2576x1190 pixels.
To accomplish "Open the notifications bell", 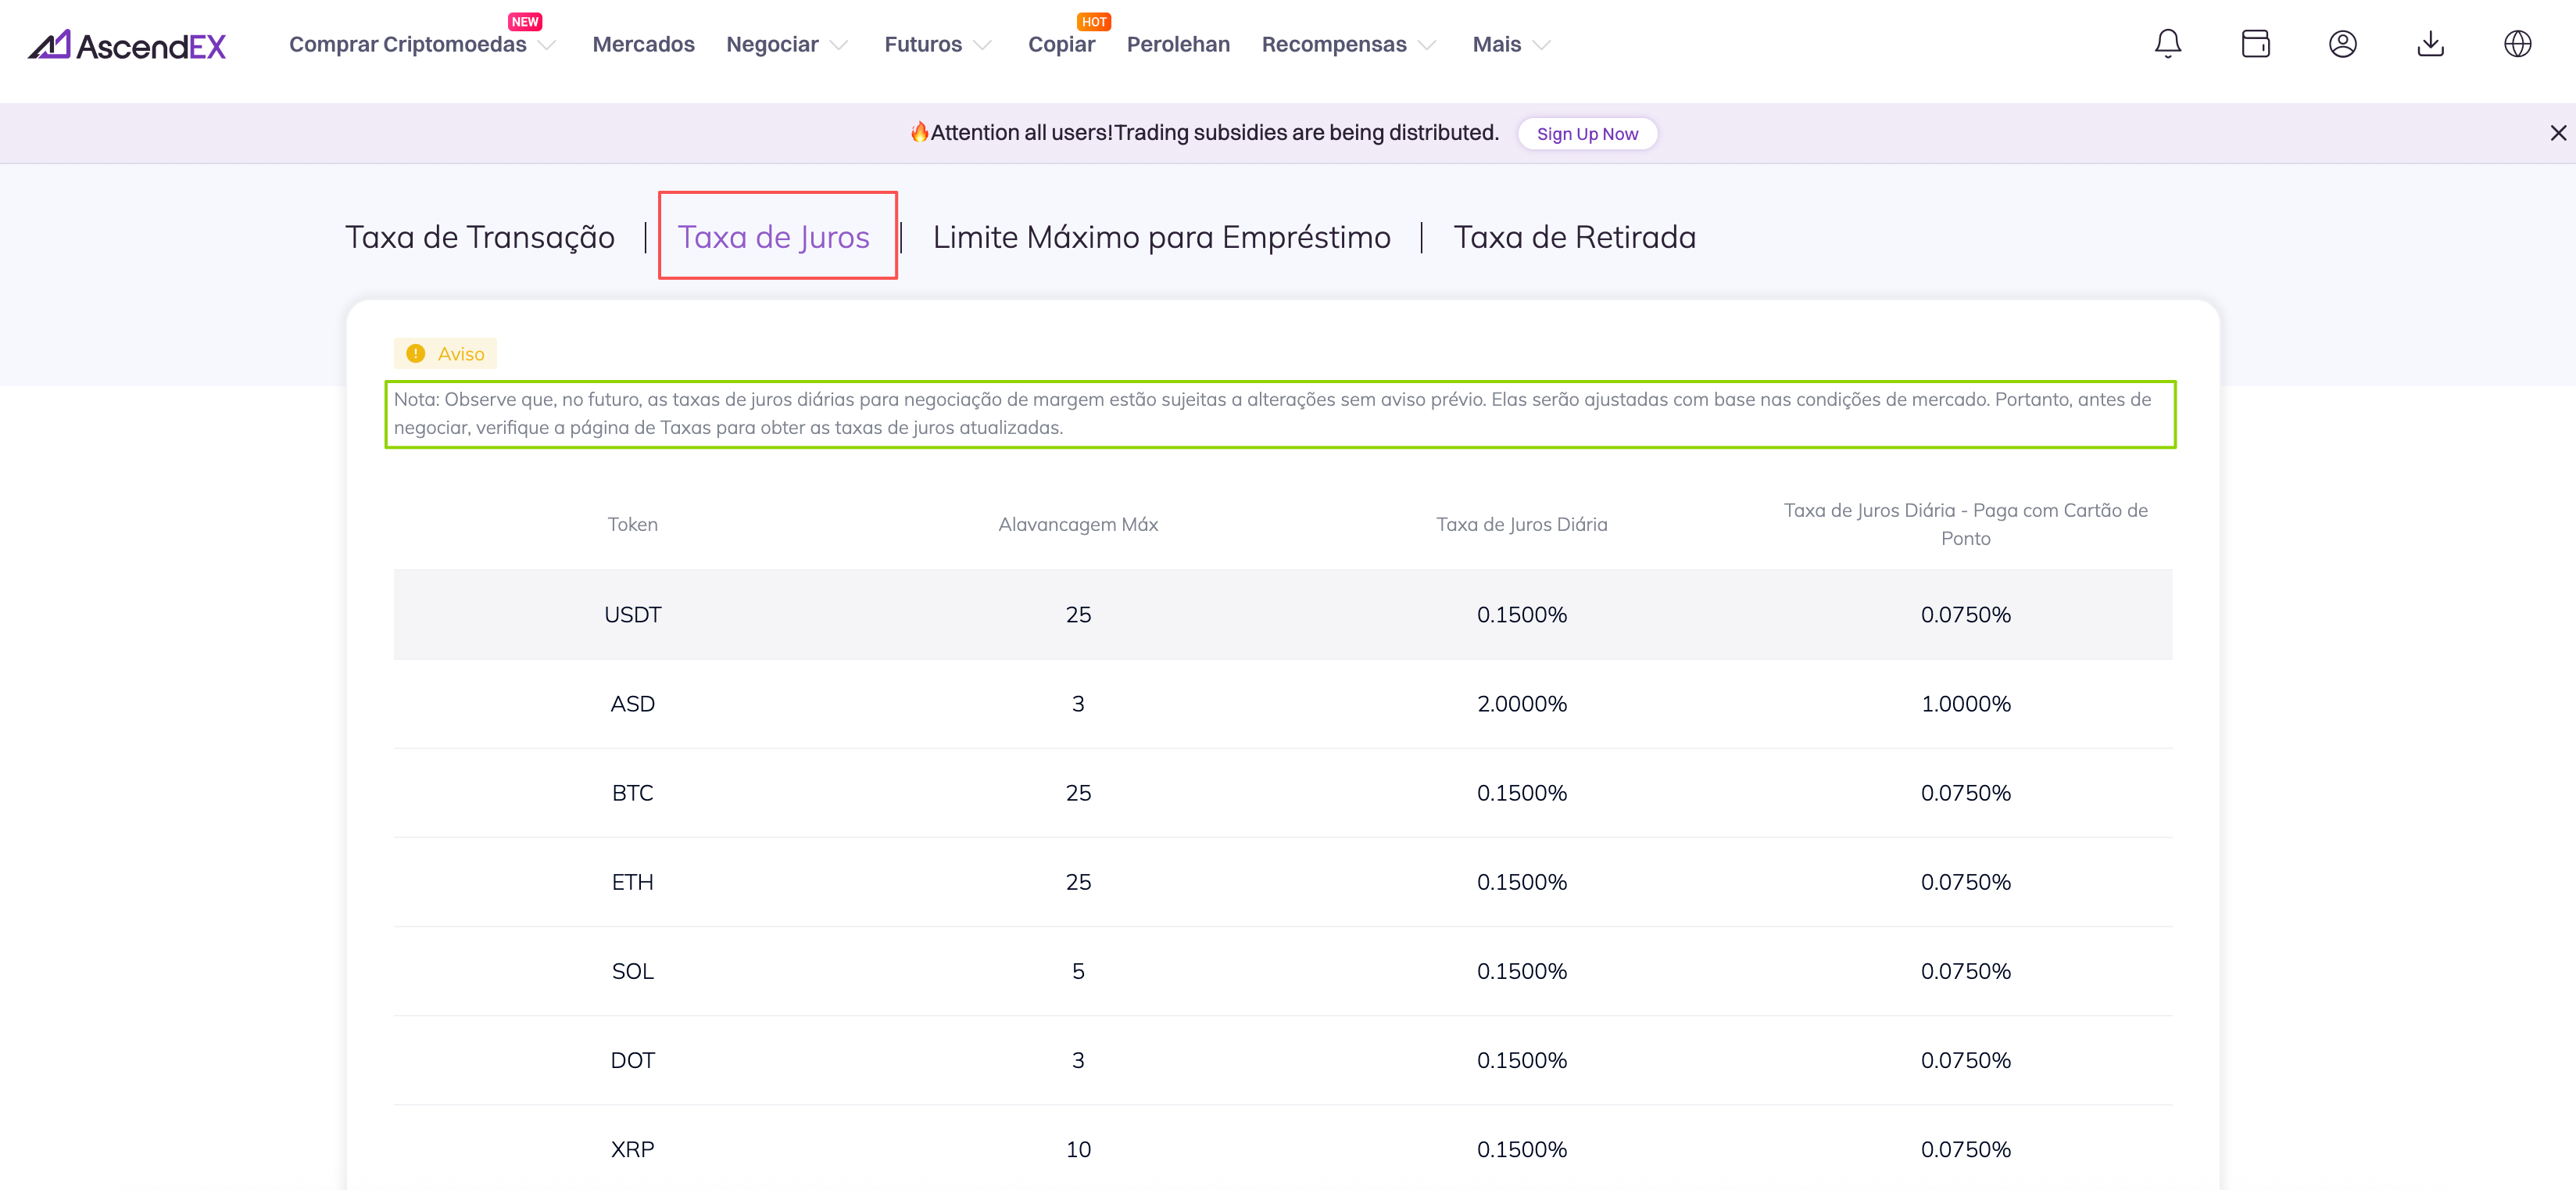I will [2167, 44].
